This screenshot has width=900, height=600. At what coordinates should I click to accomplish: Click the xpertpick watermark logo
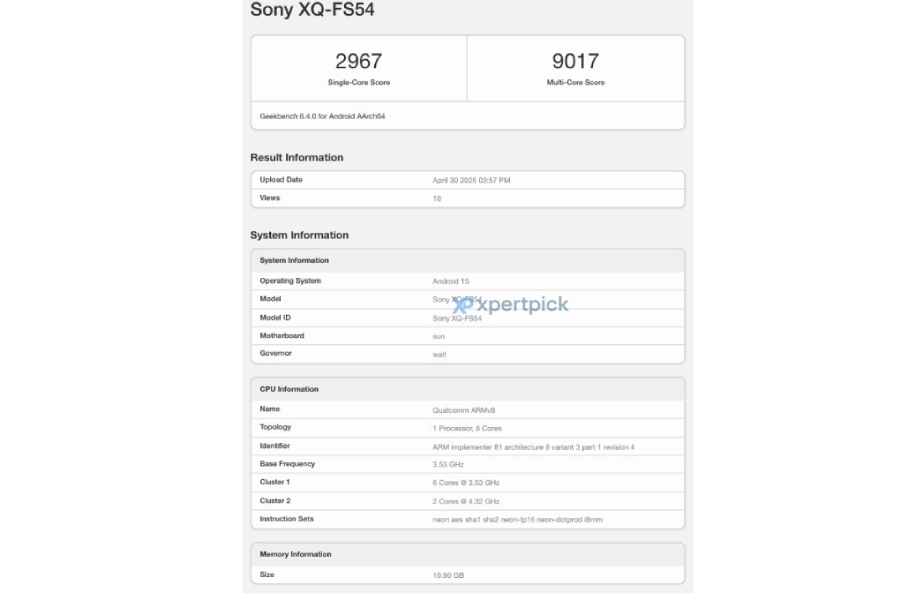coord(510,305)
